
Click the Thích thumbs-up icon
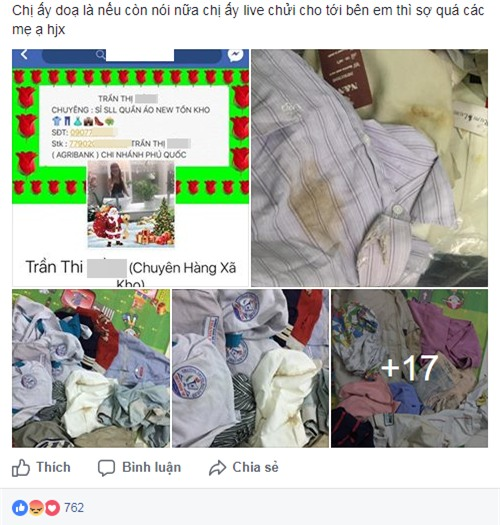tap(21, 467)
